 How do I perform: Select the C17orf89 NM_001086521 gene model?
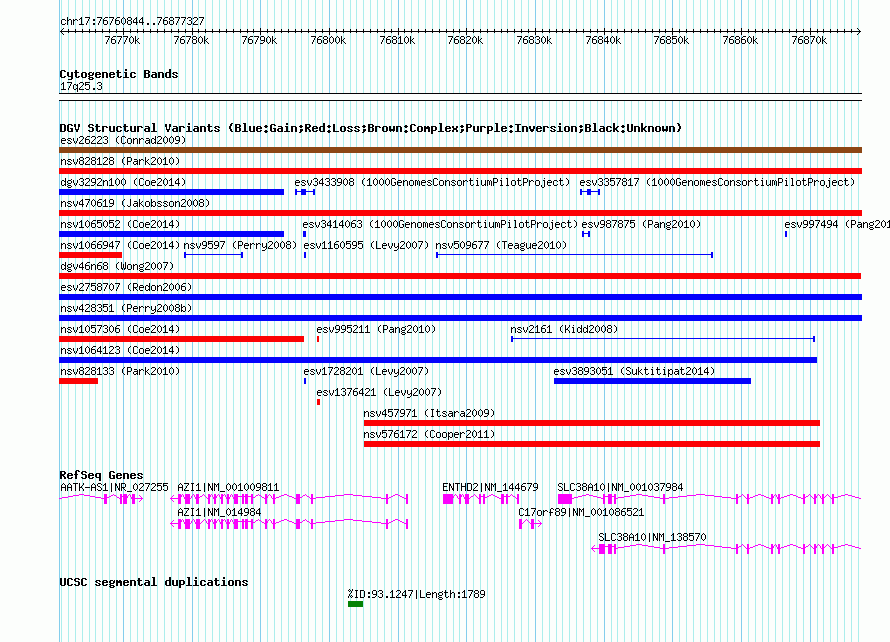[x=530, y=524]
